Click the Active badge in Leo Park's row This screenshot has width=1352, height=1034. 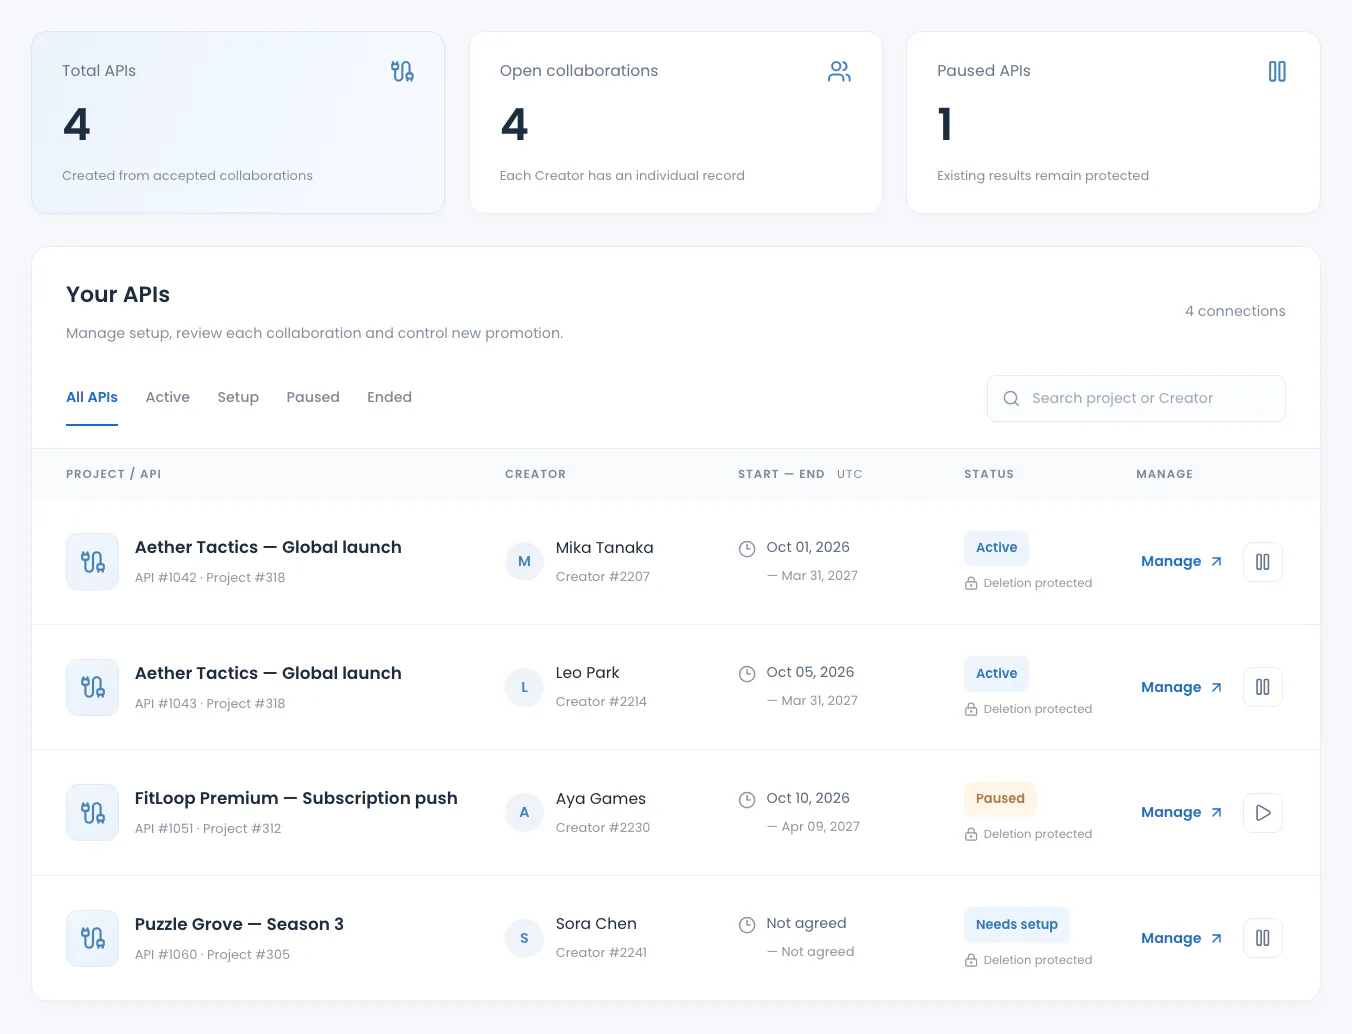coord(996,674)
